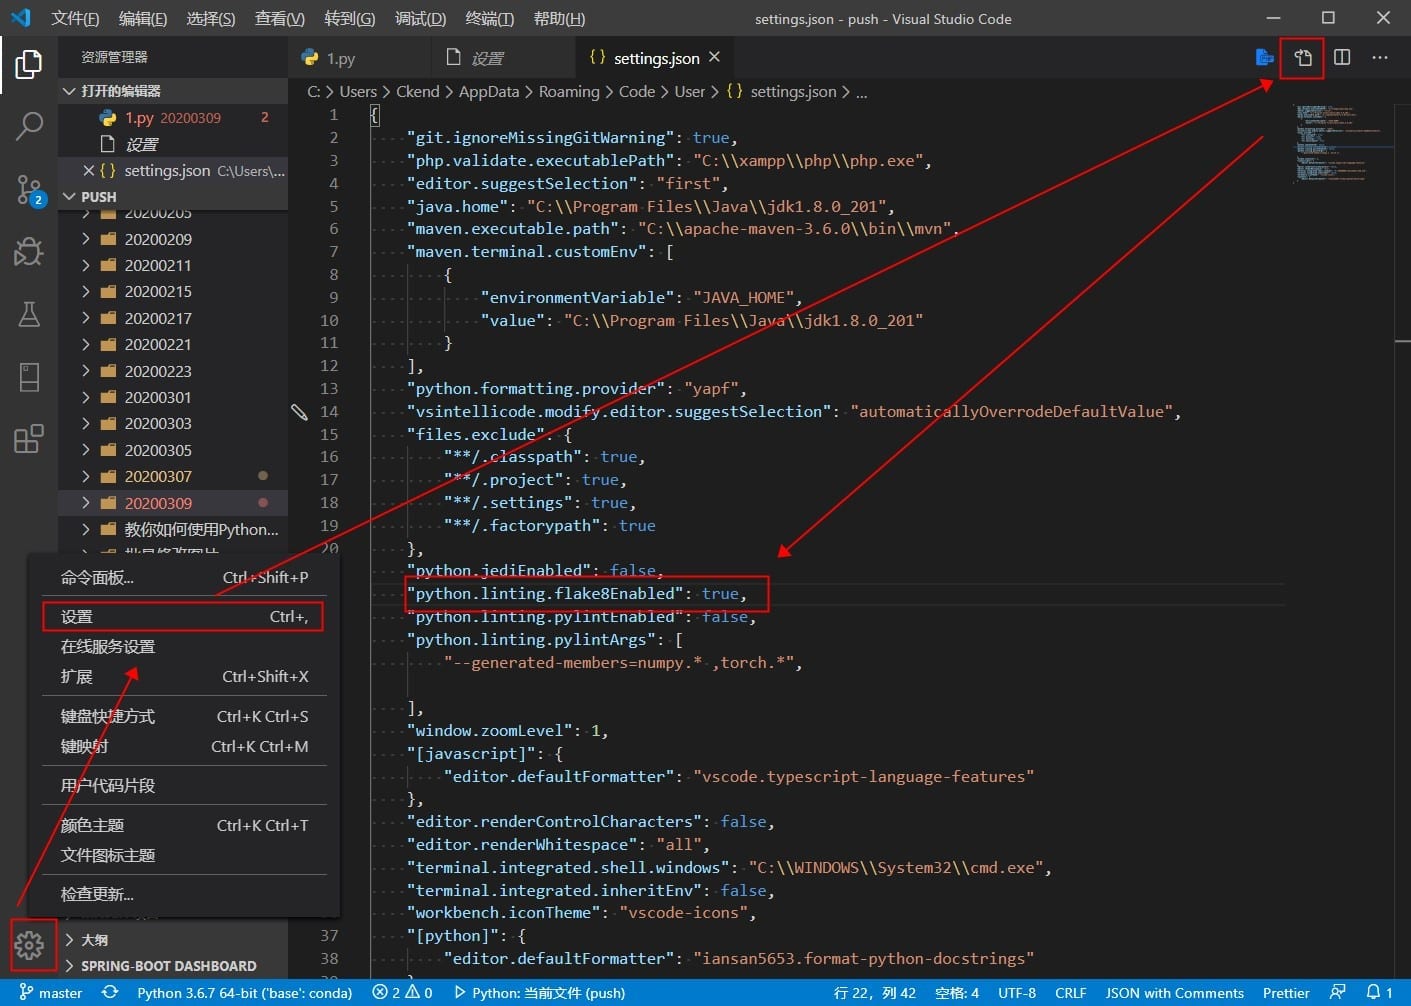The image size is (1411, 1006).
Task: Open the Source Control view icon
Action: pos(29,189)
